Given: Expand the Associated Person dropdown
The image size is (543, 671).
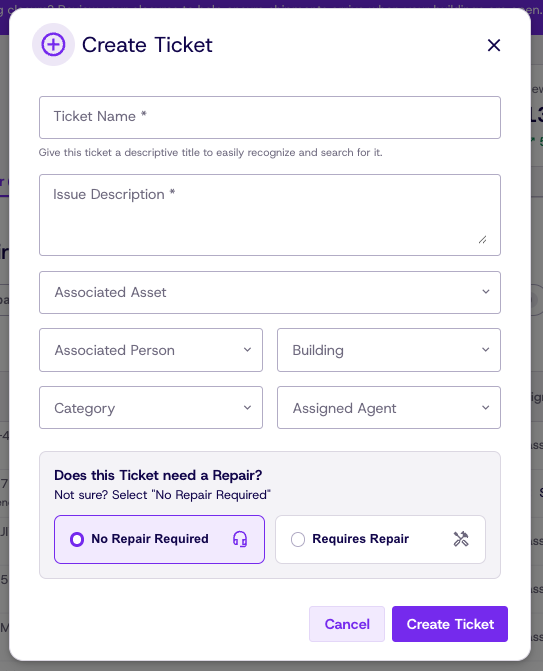Looking at the screenshot, I should click(x=151, y=350).
